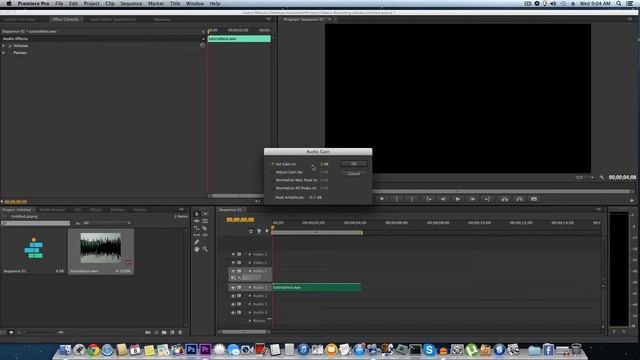Click Set Gain to value field
This screenshot has width=640, height=360.
(x=324, y=164)
